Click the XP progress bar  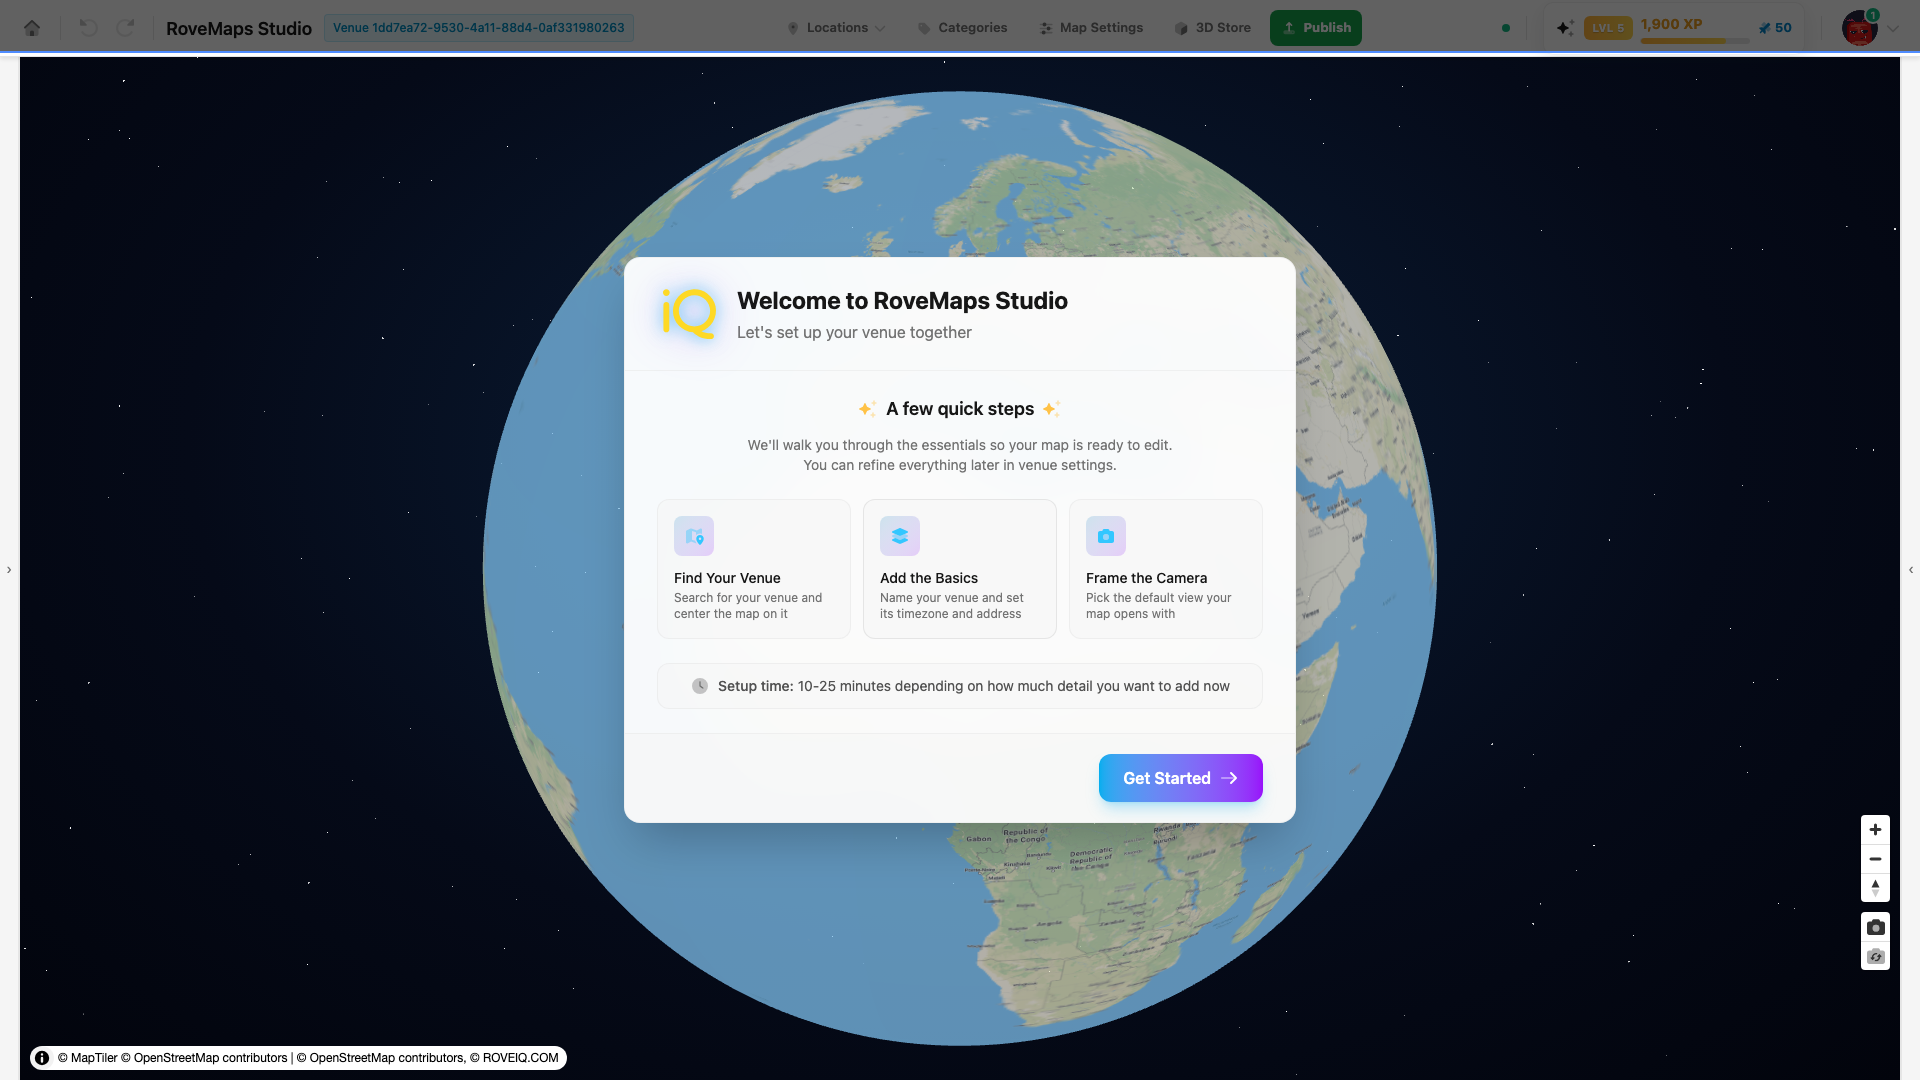click(x=1695, y=41)
